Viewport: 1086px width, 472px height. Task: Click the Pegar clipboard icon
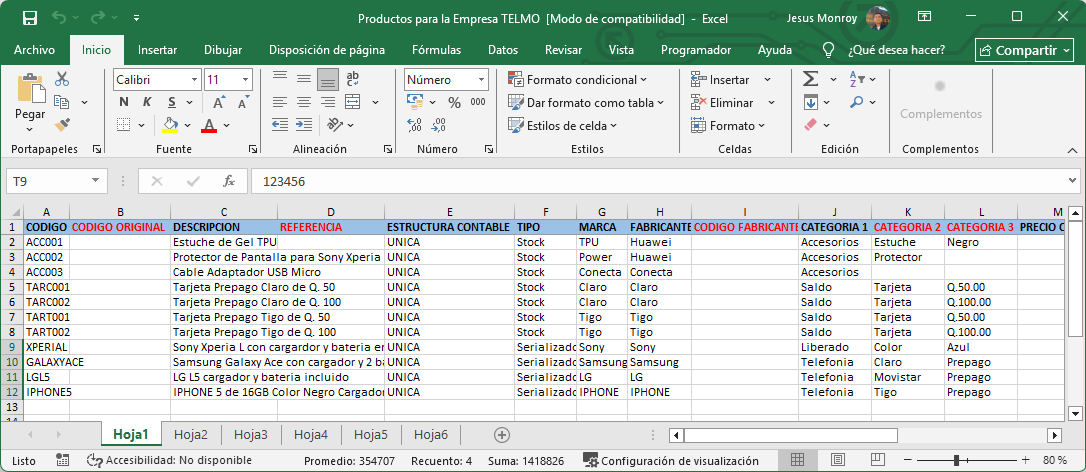click(x=30, y=89)
